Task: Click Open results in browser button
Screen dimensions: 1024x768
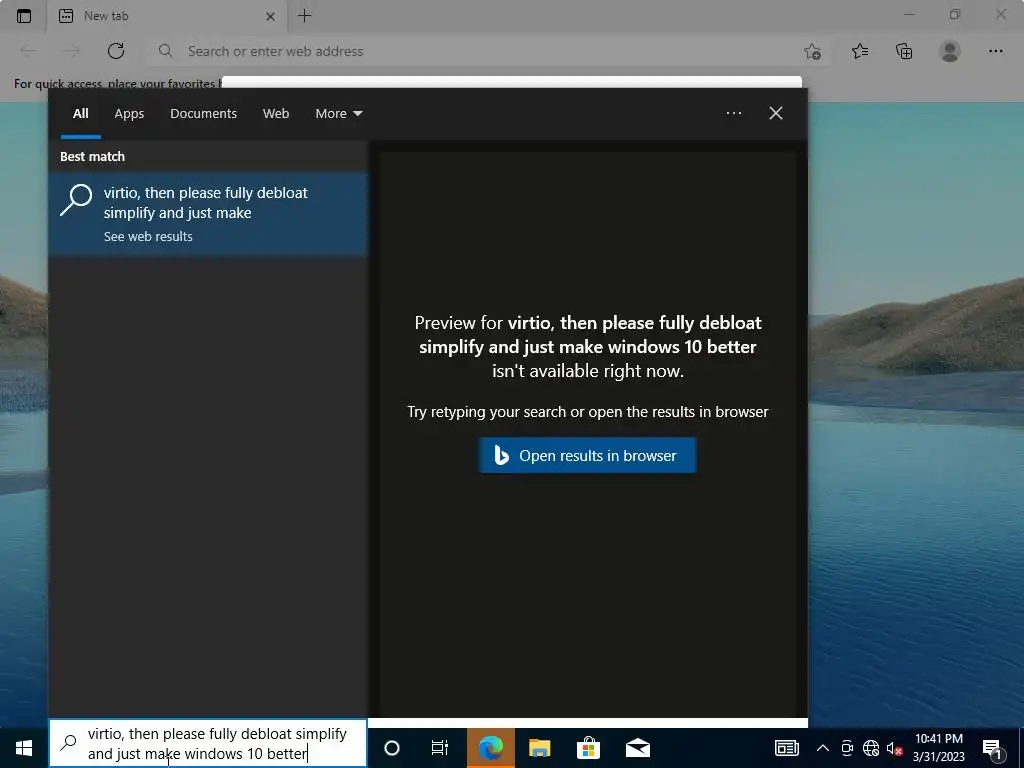Action: click(x=587, y=455)
